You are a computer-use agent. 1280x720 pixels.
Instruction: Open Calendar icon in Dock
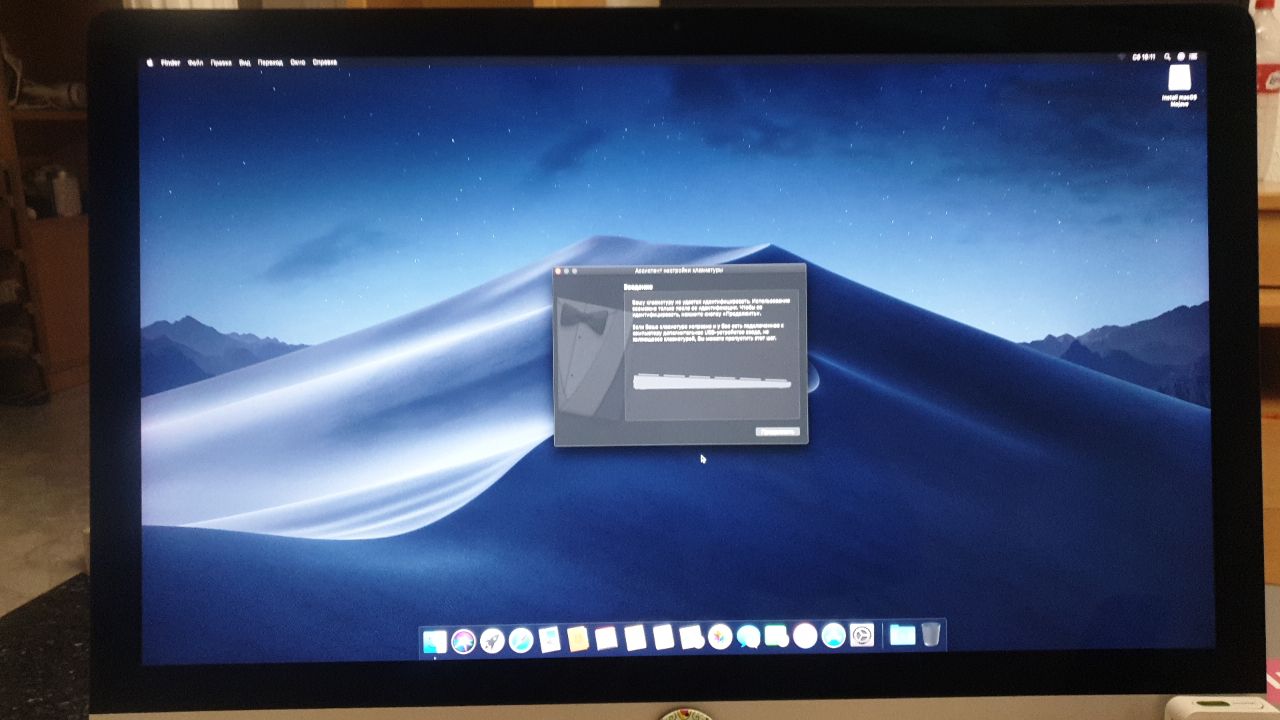tap(606, 638)
